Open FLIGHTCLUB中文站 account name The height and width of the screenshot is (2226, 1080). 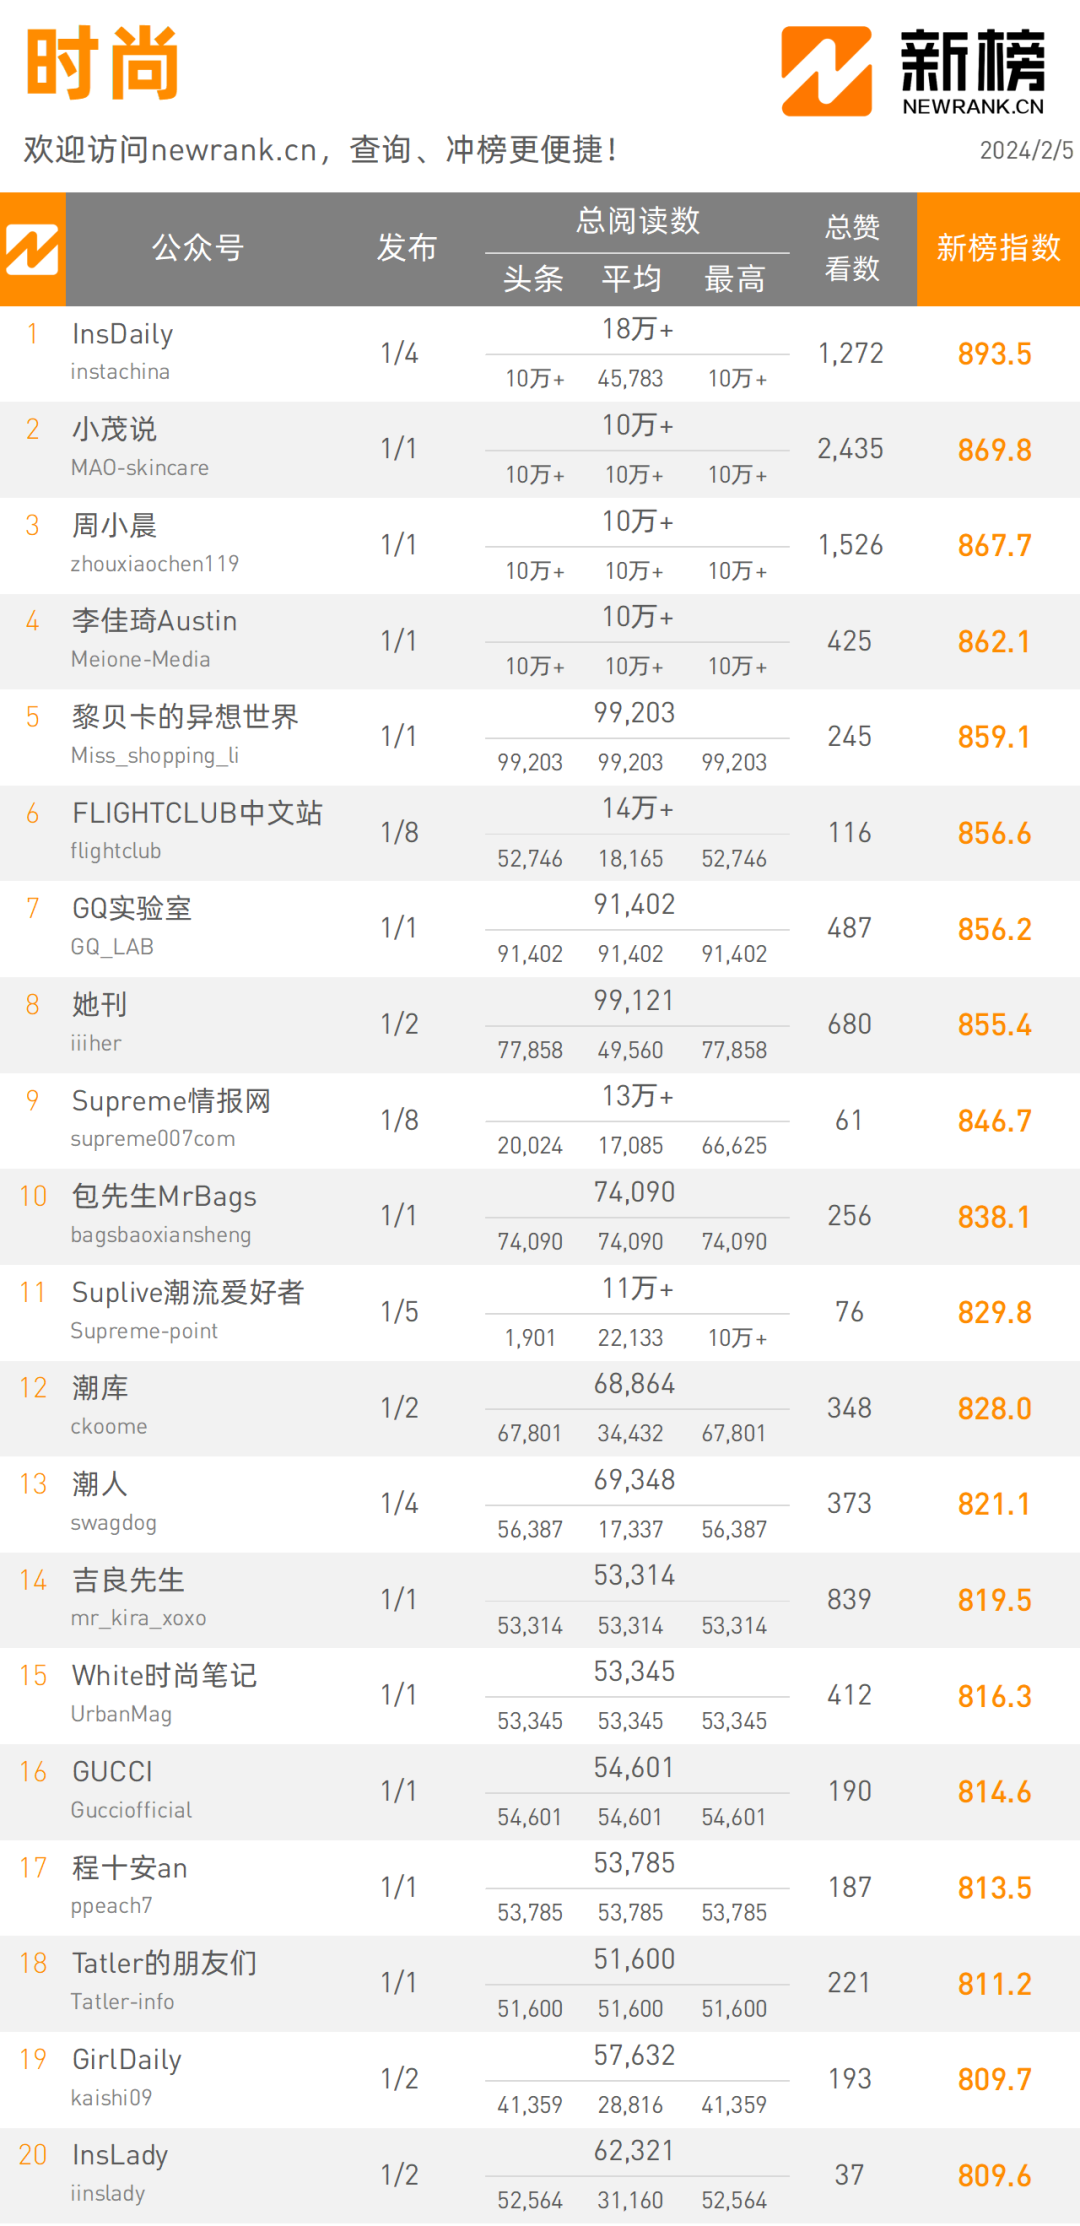pos(197,813)
